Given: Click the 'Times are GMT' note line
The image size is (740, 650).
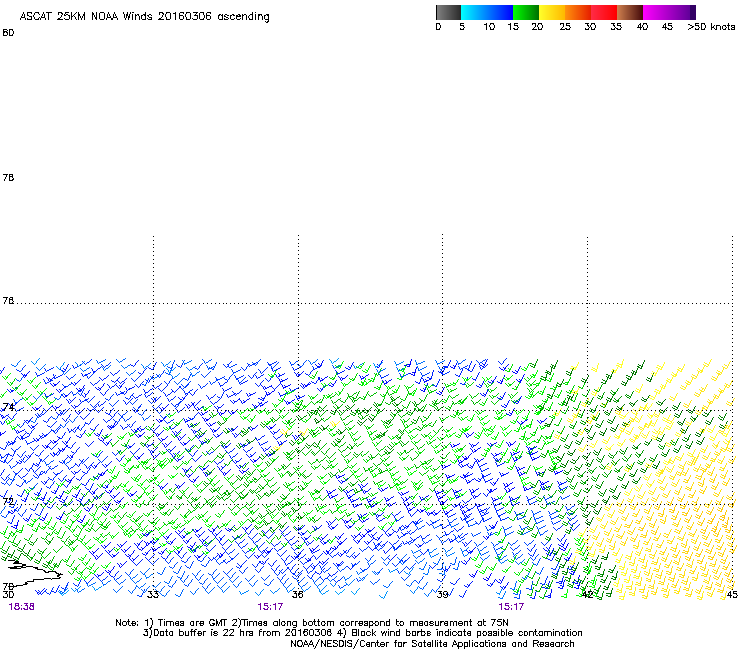Looking at the screenshot, I should point(312,623).
